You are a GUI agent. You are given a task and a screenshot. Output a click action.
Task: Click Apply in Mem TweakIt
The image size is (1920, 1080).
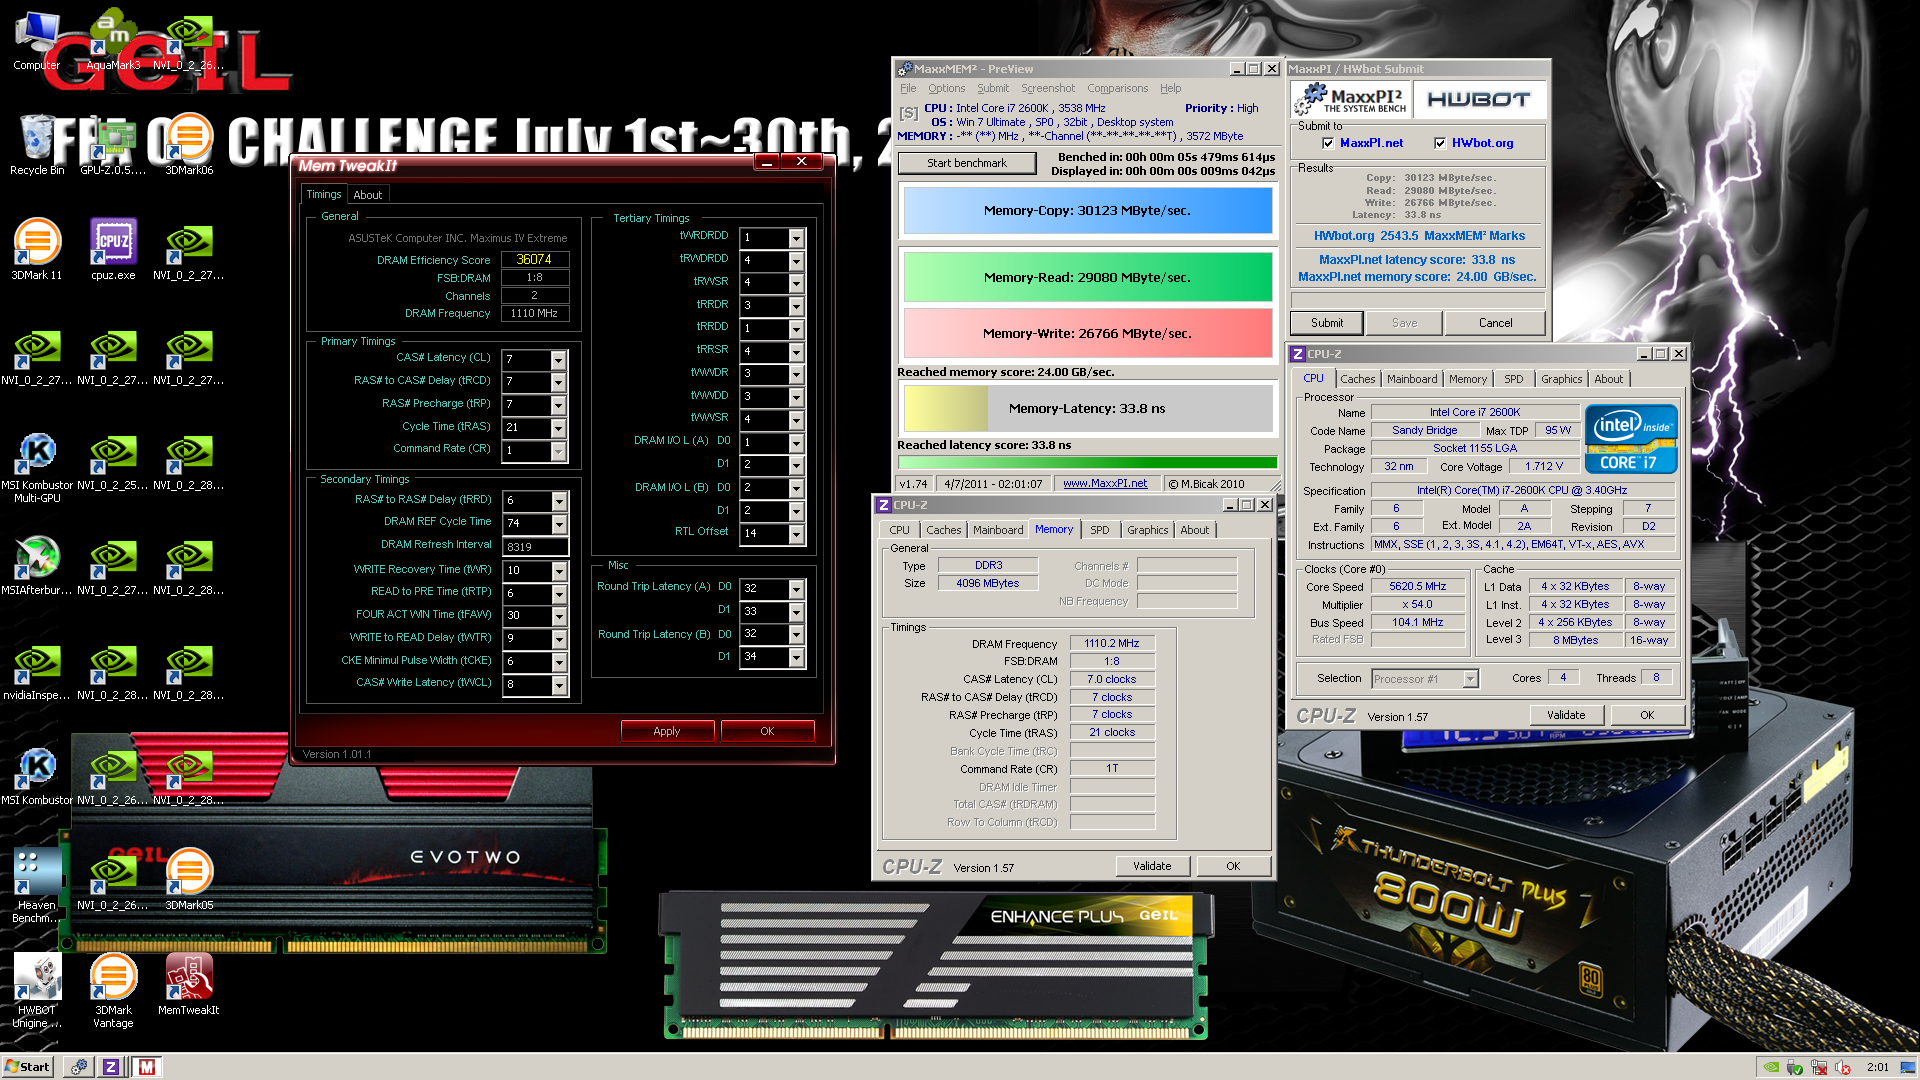click(x=667, y=731)
